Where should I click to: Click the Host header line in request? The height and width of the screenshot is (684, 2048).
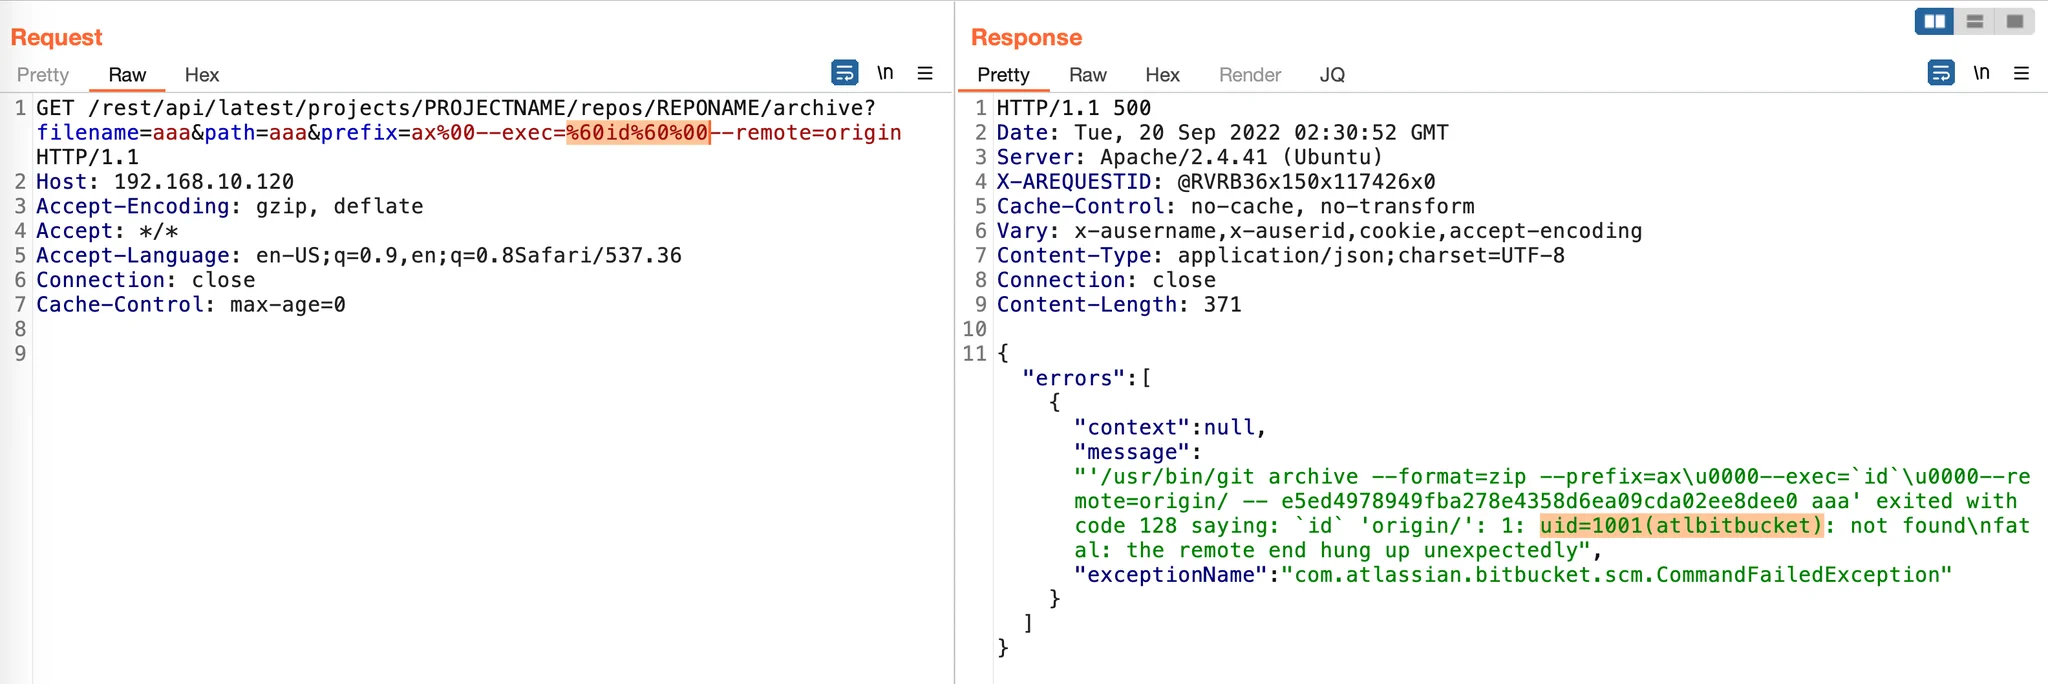pos(165,182)
